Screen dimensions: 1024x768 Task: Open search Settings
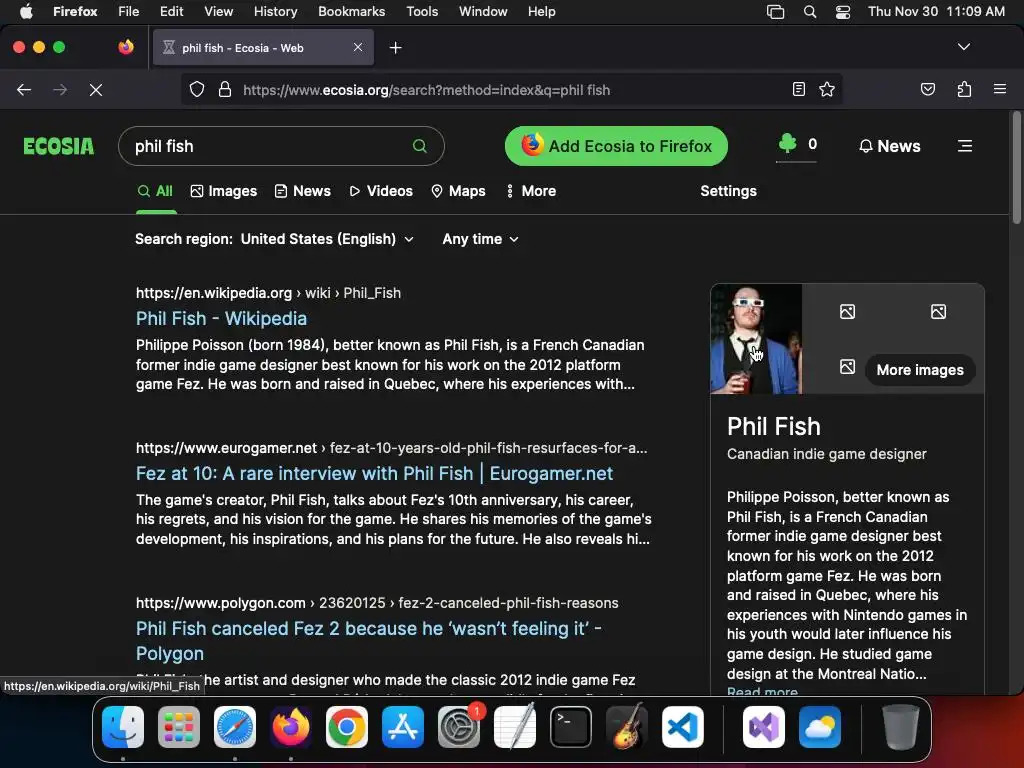(728, 191)
